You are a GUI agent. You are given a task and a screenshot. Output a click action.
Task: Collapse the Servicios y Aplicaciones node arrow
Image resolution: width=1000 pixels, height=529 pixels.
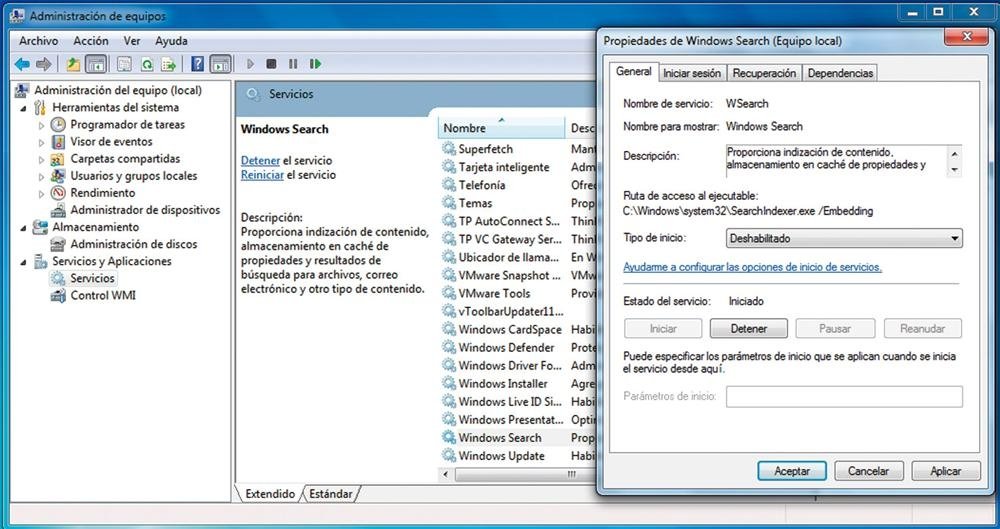(x=24, y=262)
